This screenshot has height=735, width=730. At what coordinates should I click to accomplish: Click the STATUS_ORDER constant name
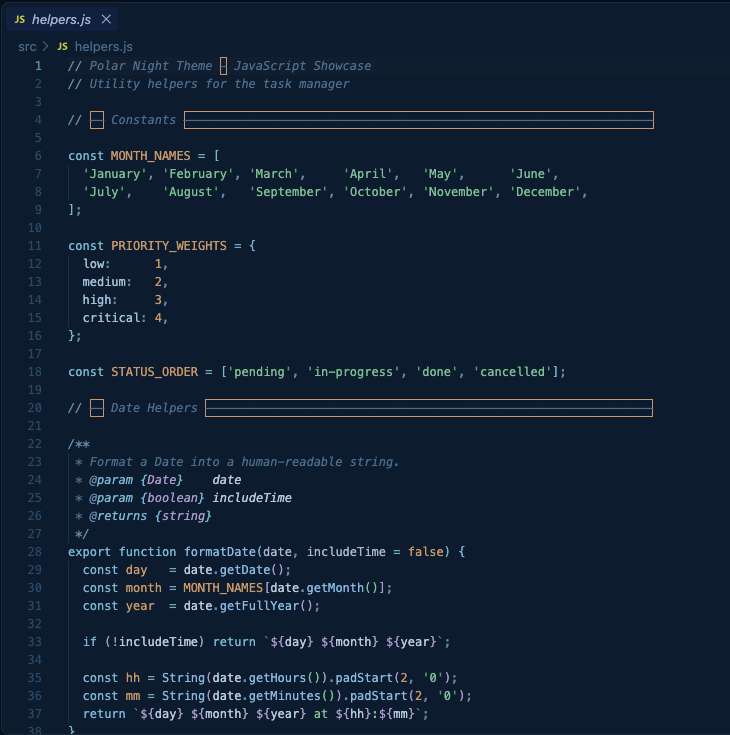[x=154, y=372]
